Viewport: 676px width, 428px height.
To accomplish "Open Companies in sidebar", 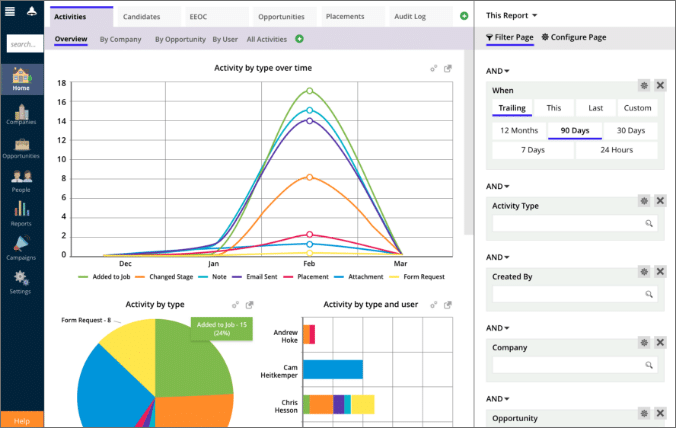I will (x=21, y=114).
